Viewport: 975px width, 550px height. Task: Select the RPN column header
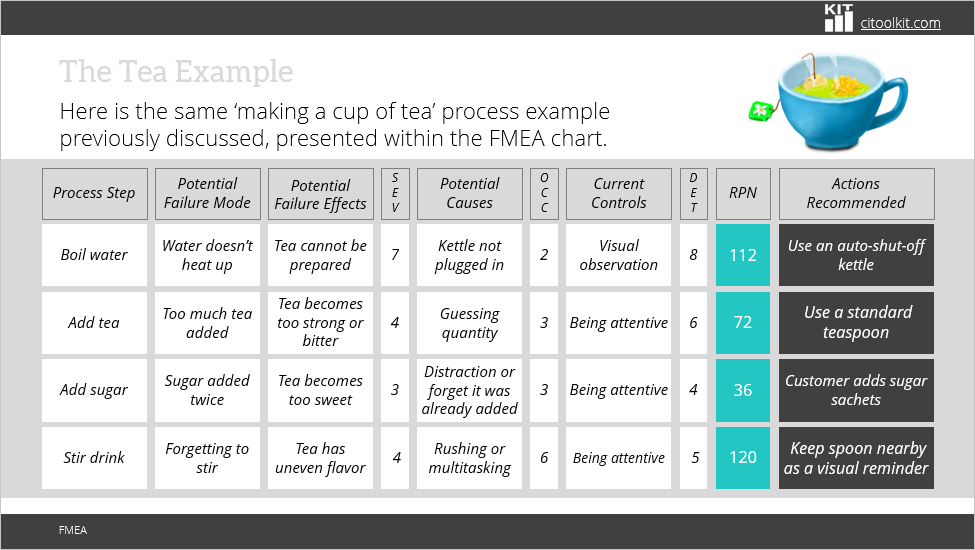tap(743, 193)
